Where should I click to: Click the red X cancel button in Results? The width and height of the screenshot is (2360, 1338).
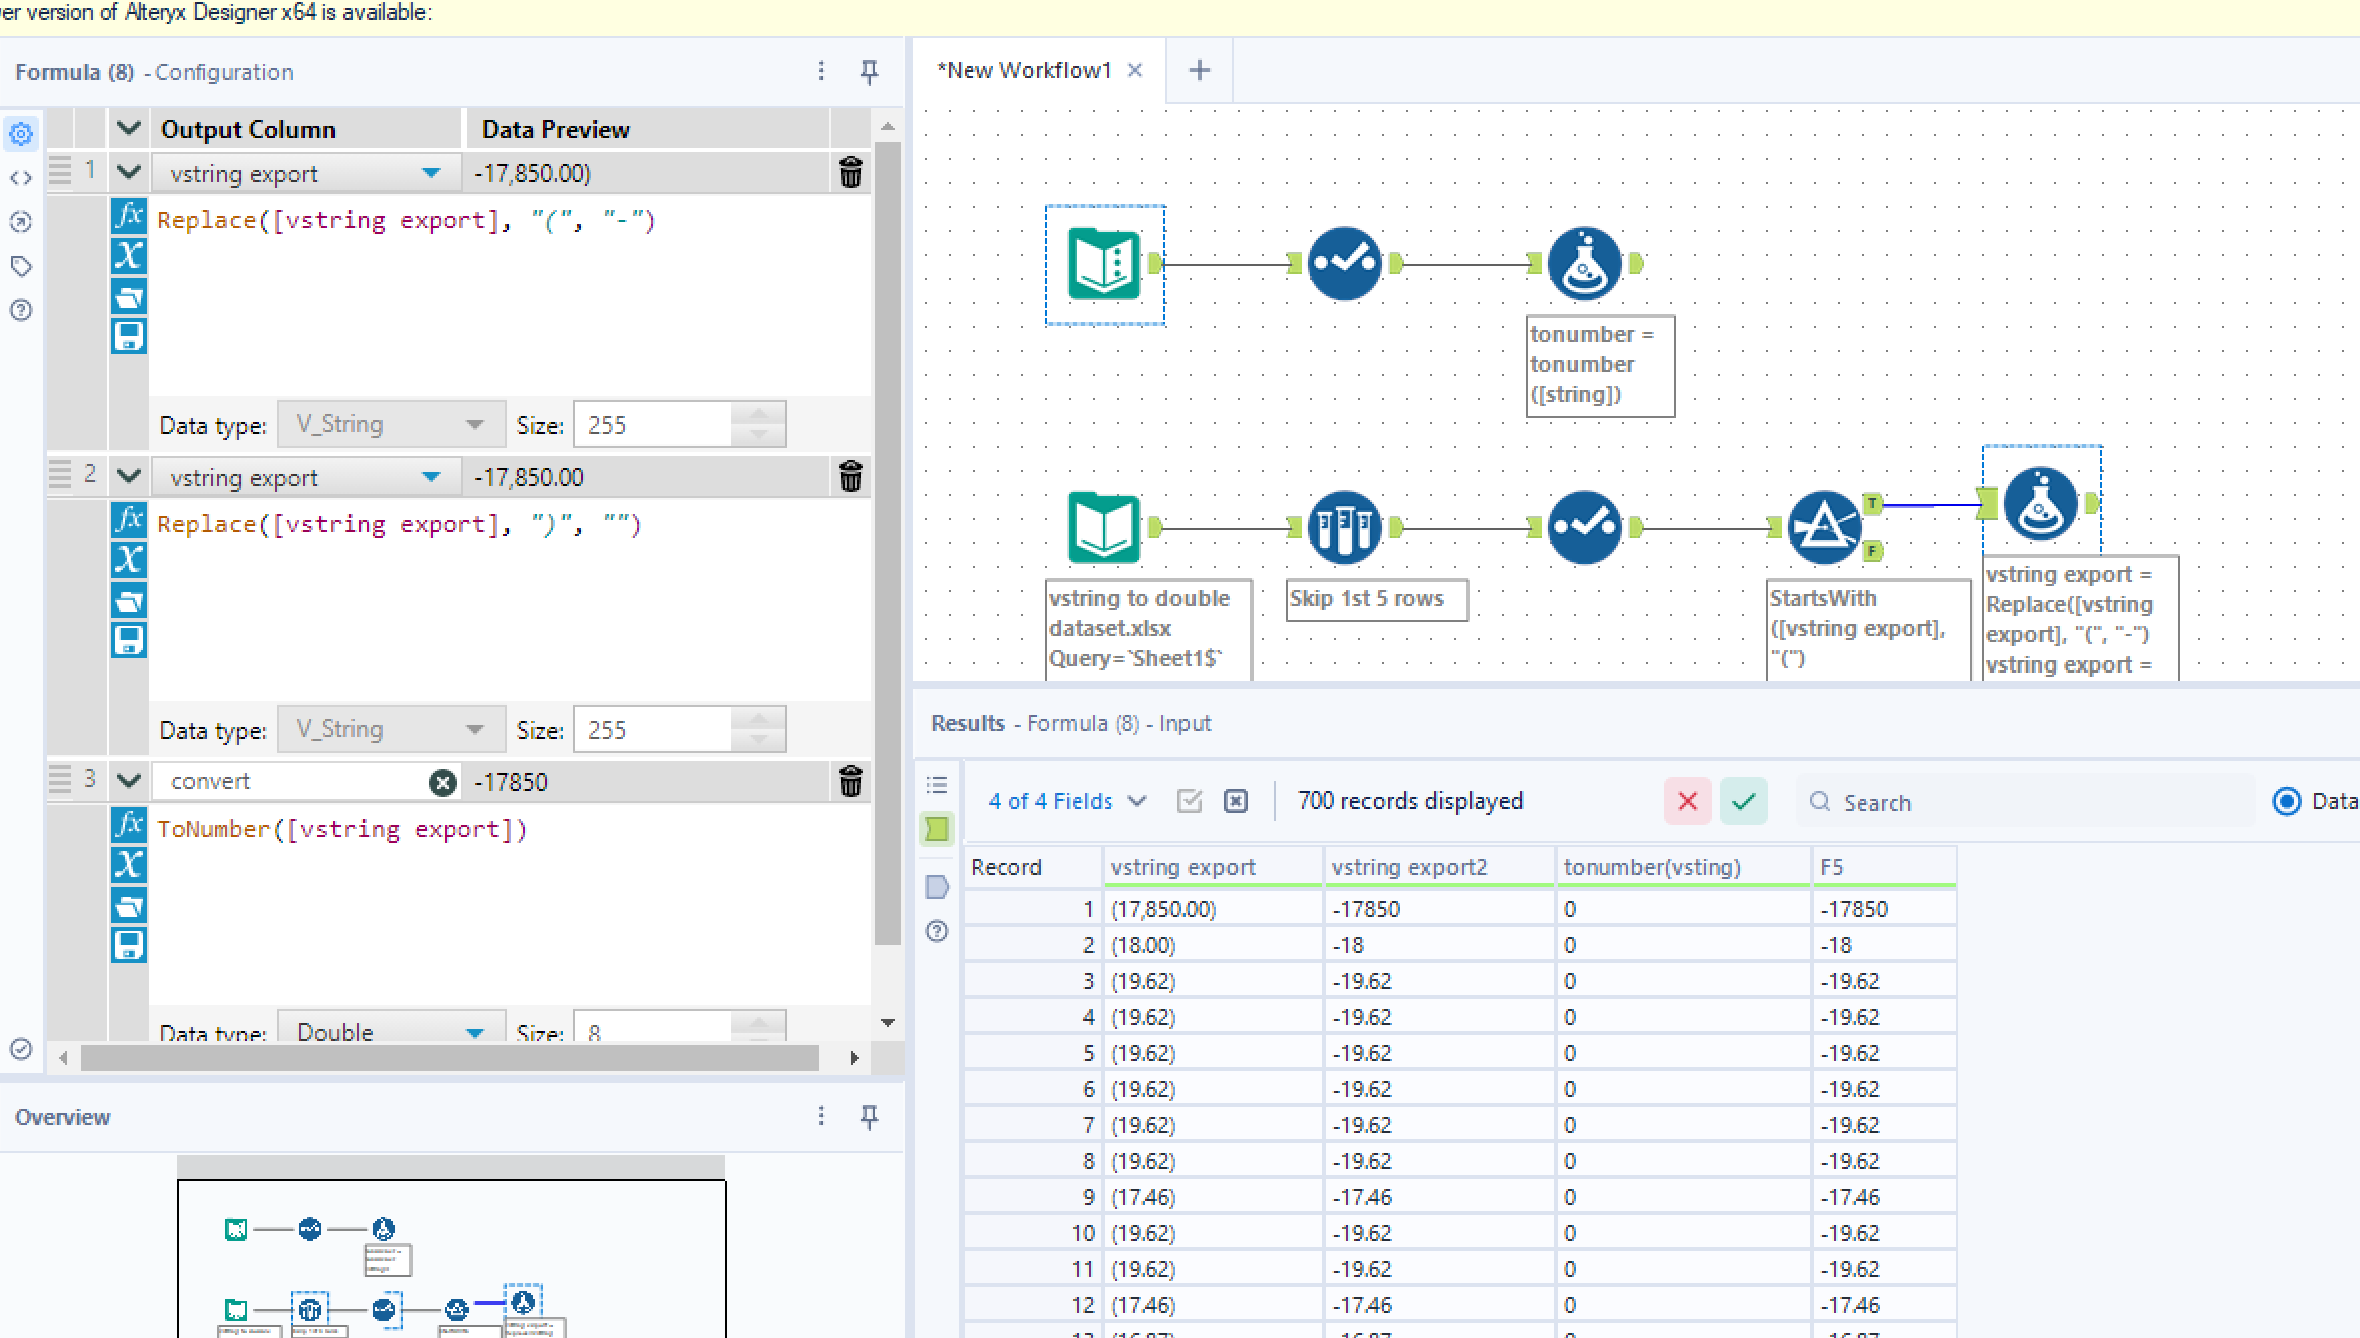coord(1687,801)
